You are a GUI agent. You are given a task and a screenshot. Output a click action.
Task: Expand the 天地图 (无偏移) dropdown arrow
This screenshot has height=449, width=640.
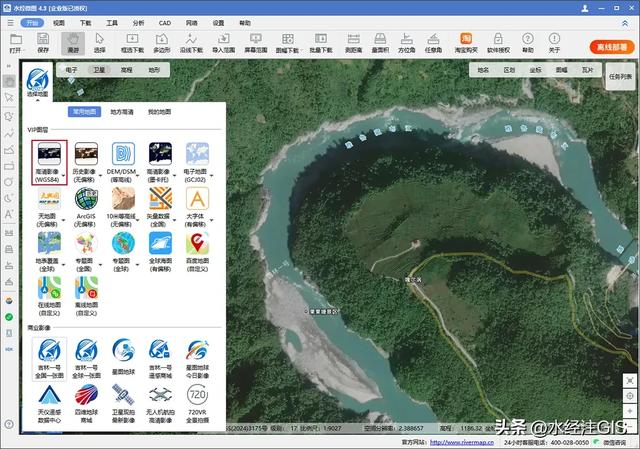[x=64, y=221]
